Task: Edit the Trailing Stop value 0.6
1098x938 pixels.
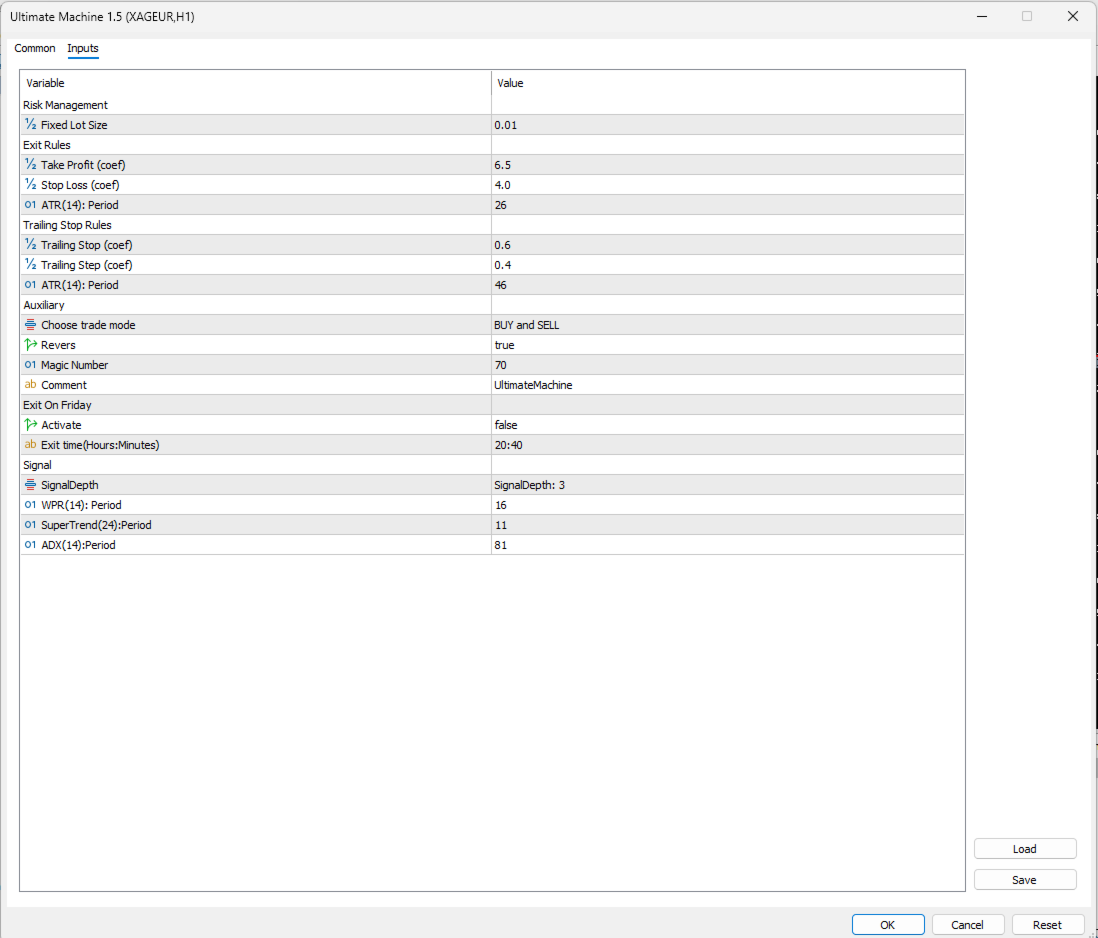Action: point(728,245)
